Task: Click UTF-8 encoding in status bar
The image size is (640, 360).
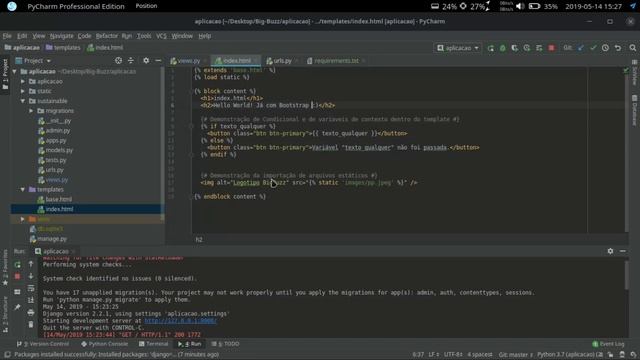Action: coord(453,355)
